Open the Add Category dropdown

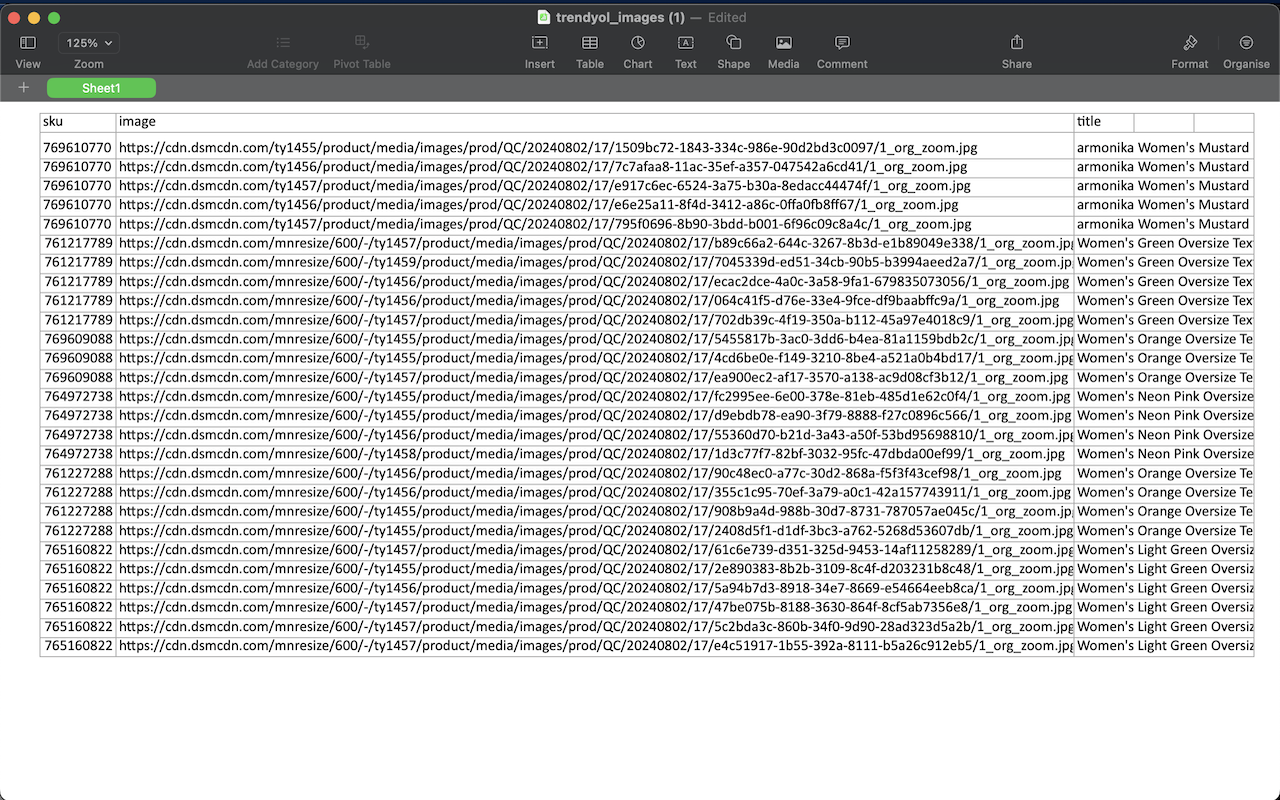282,44
